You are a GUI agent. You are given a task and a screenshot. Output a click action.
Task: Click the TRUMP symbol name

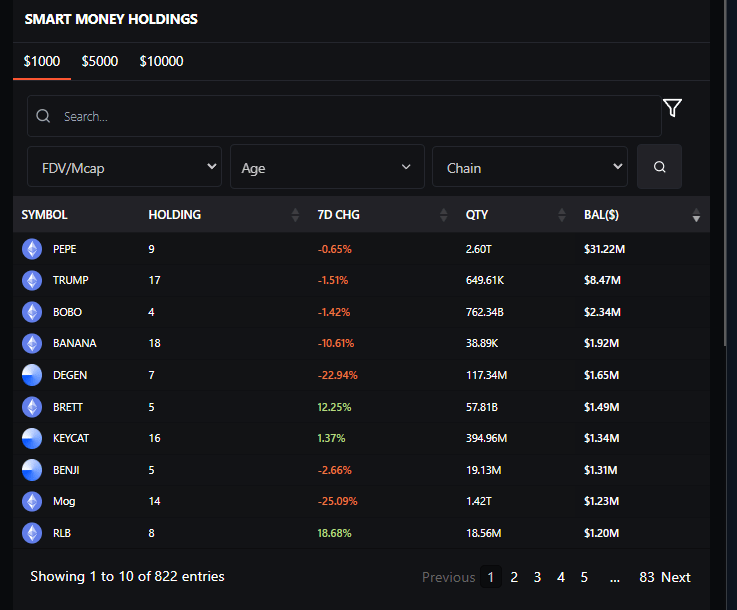[71, 281]
